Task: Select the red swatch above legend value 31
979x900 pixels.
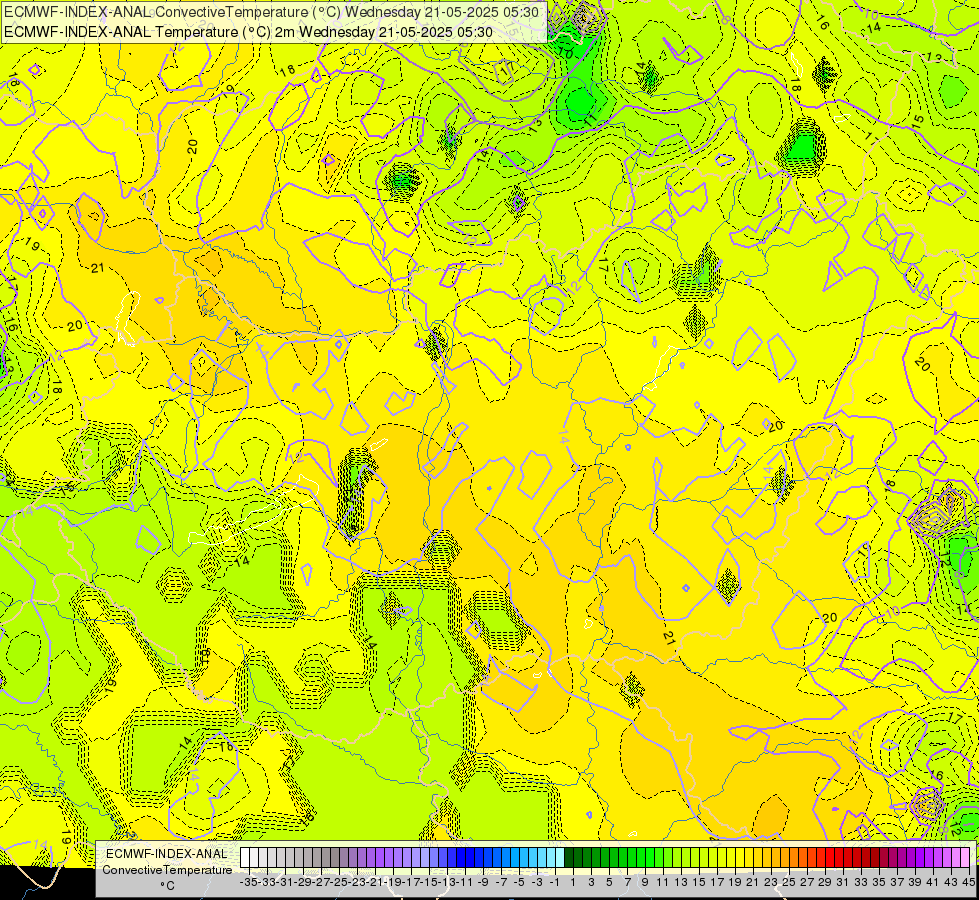Action: coord(839,857)
